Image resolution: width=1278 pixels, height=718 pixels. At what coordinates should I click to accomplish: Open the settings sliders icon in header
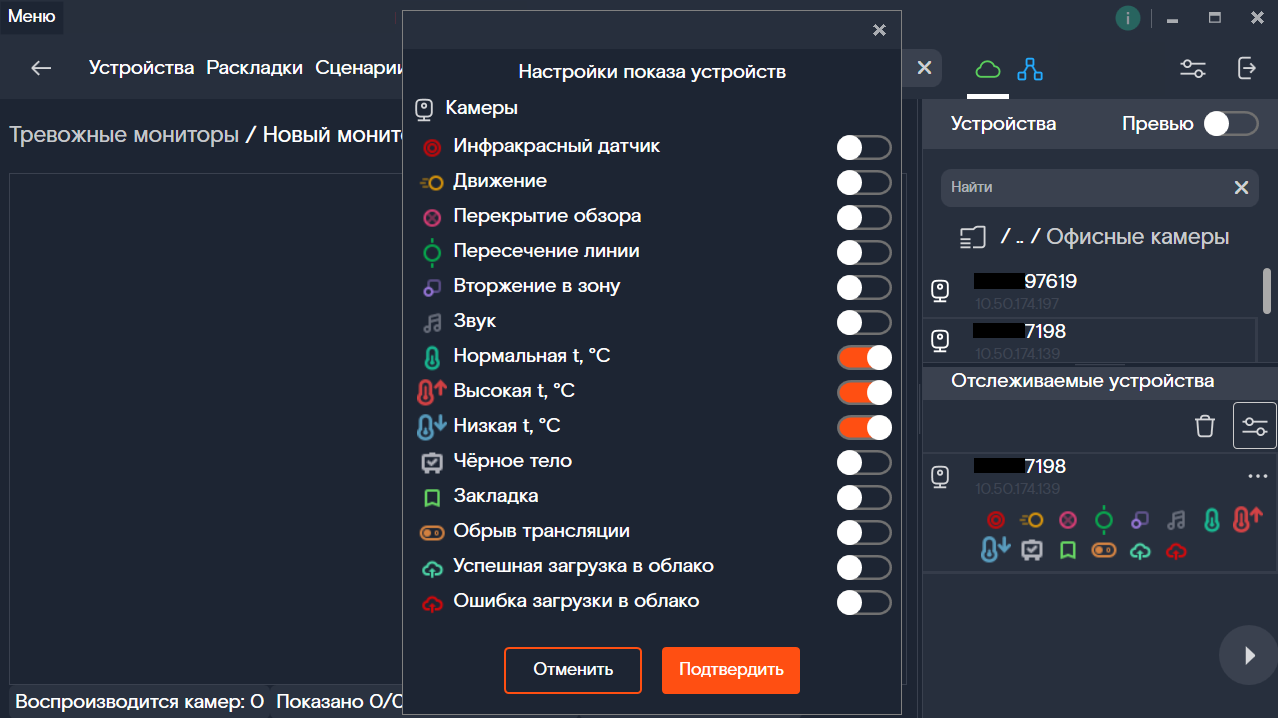[x=1193, y=69]
